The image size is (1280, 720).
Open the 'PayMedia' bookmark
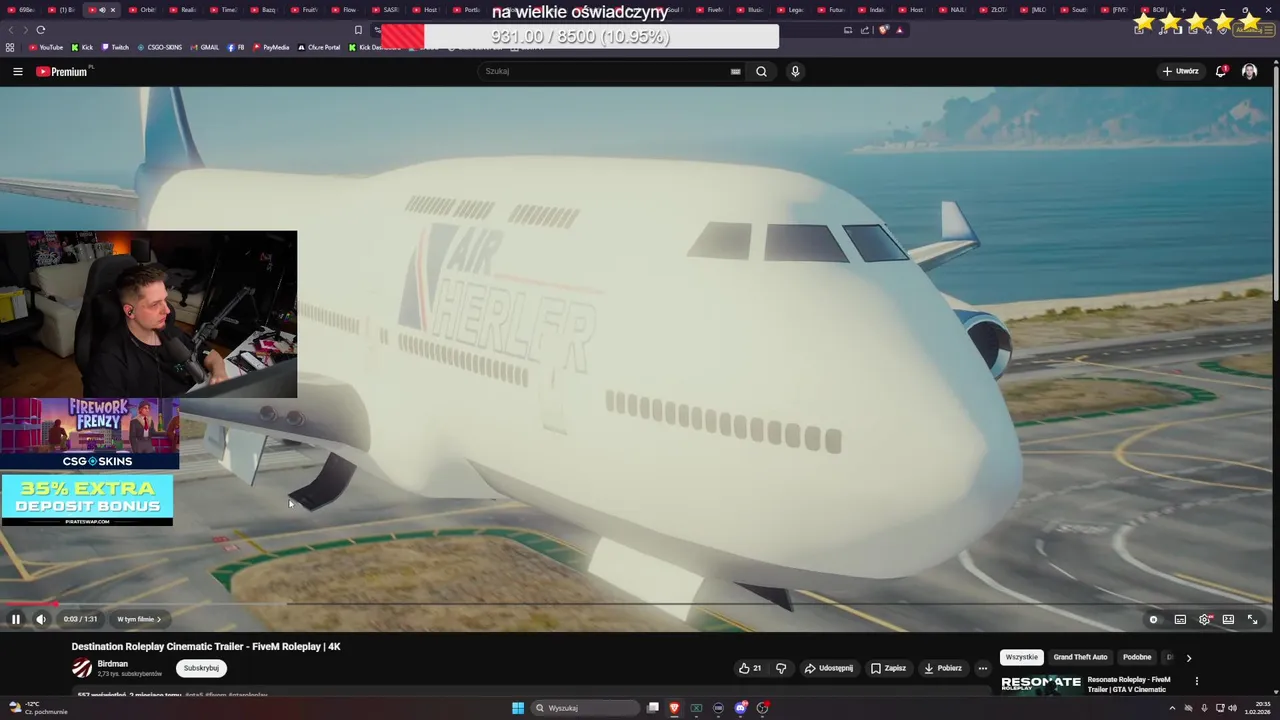tap(271, 47)
